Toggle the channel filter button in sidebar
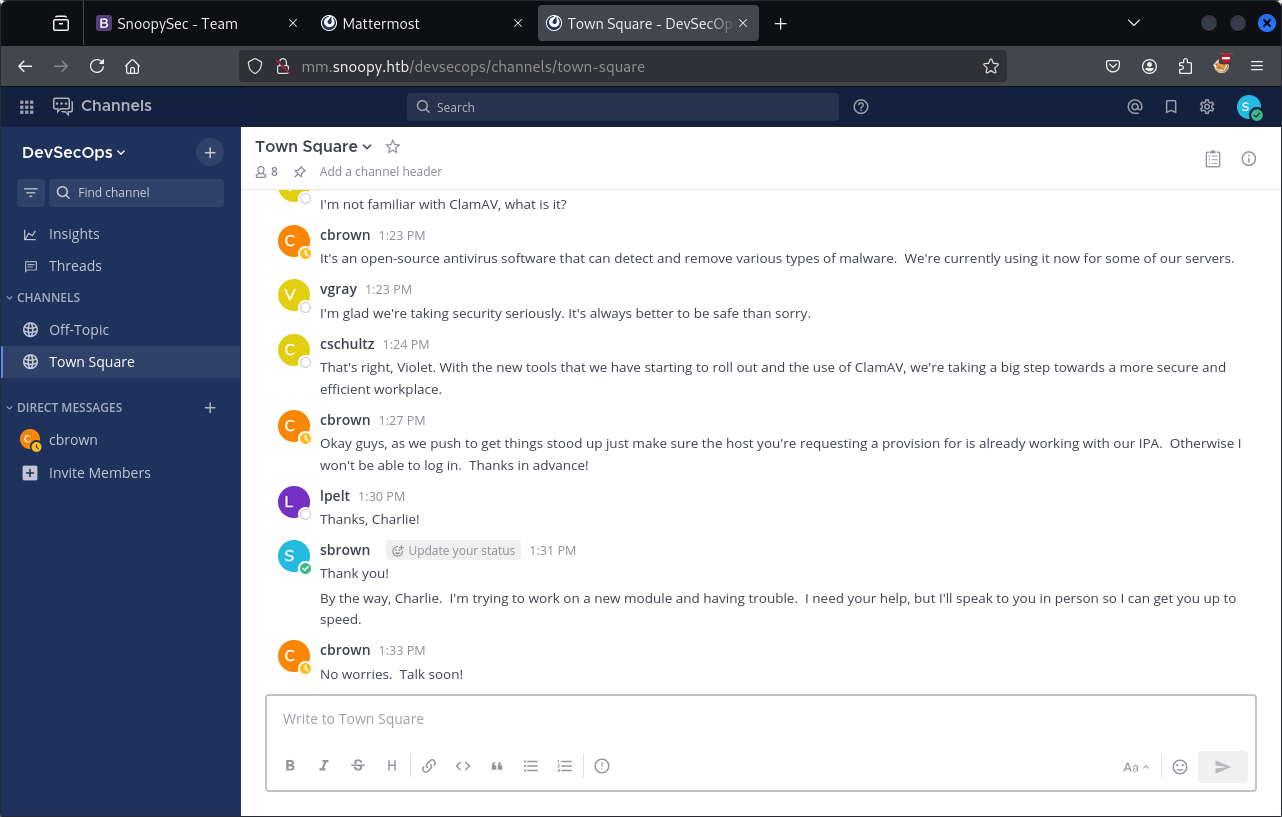The height and width of the screenshot is (817, 1282). 31,193
